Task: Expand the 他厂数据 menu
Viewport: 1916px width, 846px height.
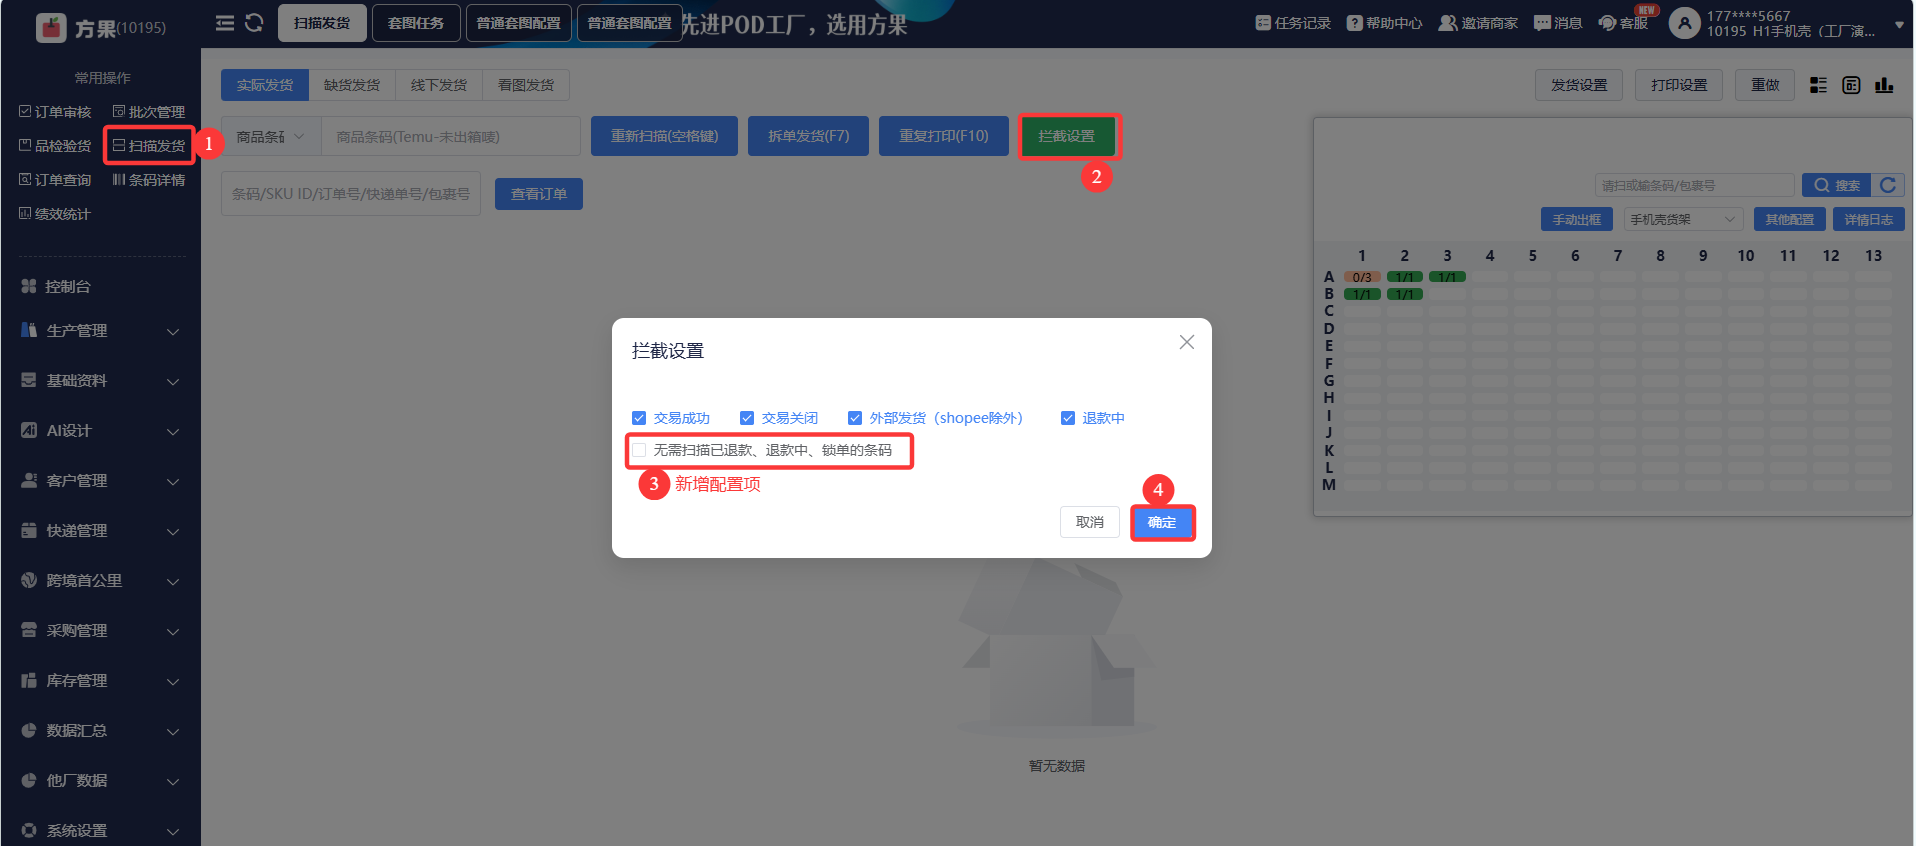Action: pos(100,781)
